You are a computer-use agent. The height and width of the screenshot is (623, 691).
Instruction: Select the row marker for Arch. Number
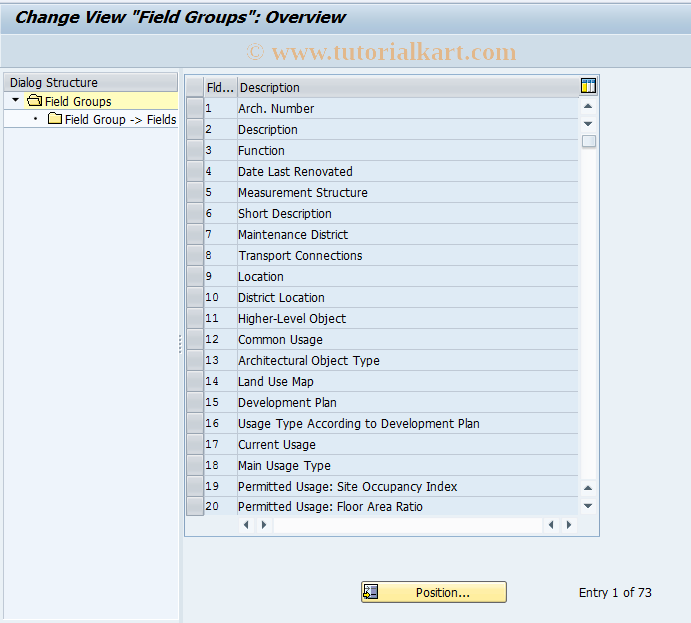coord(195,108)
